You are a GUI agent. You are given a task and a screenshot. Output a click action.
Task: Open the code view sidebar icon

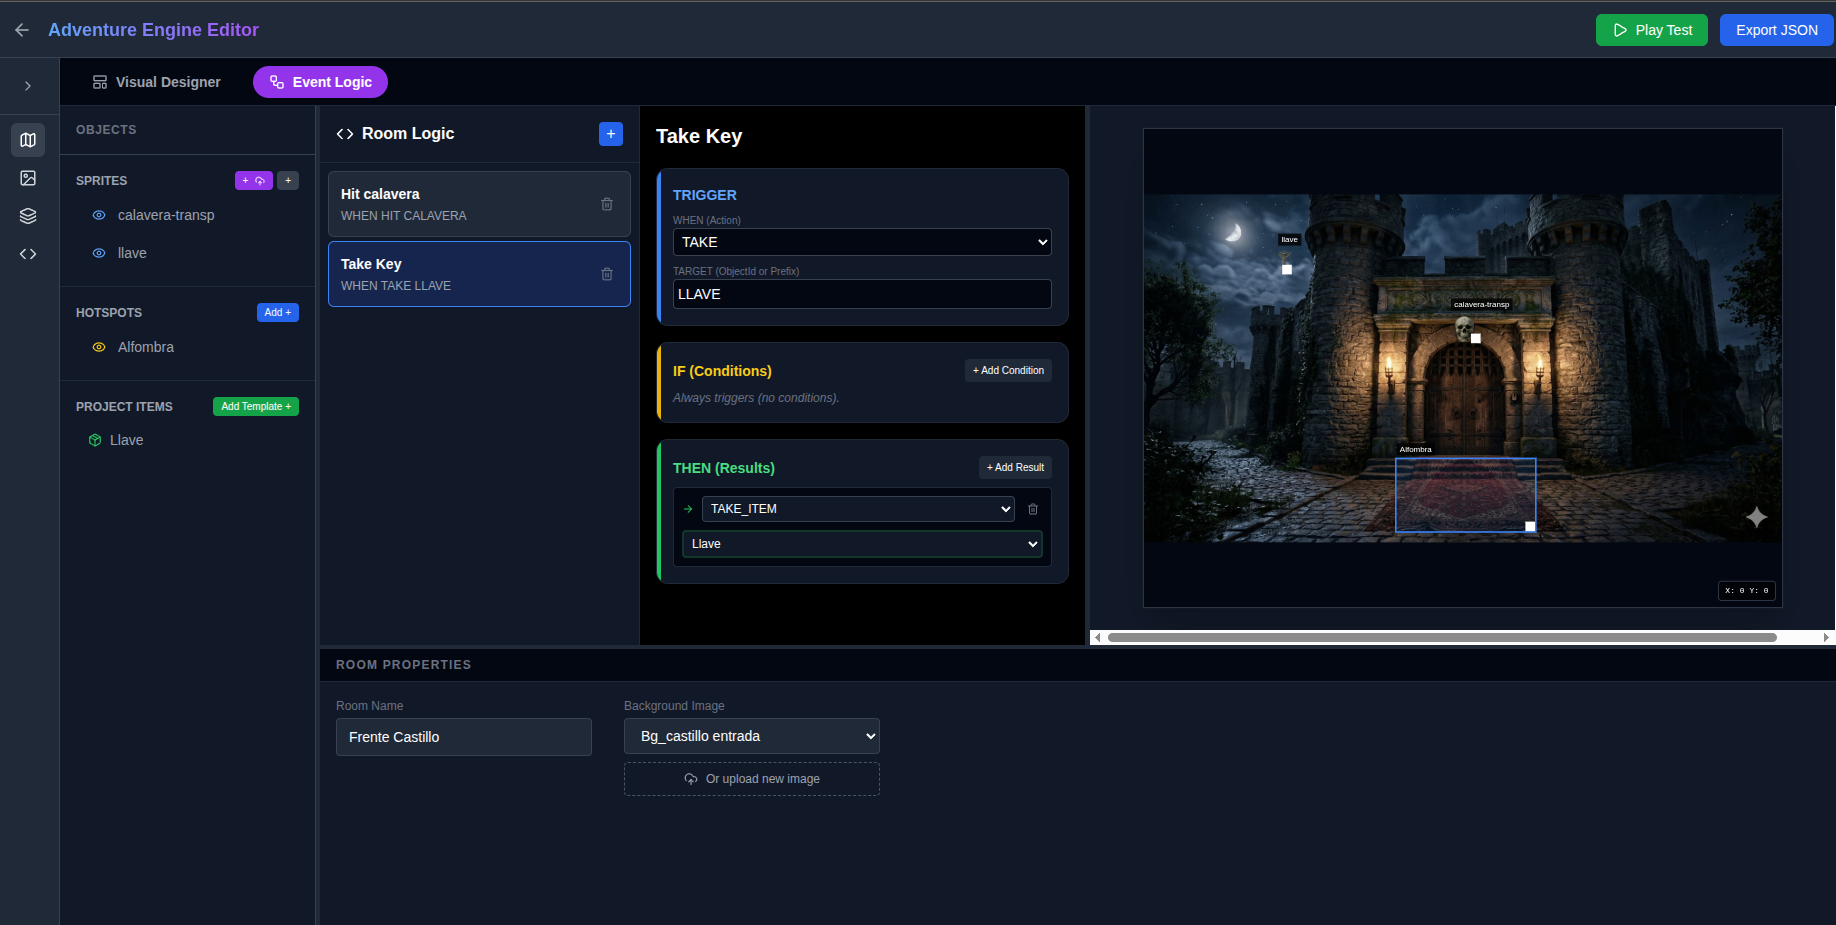coord(28,254)
